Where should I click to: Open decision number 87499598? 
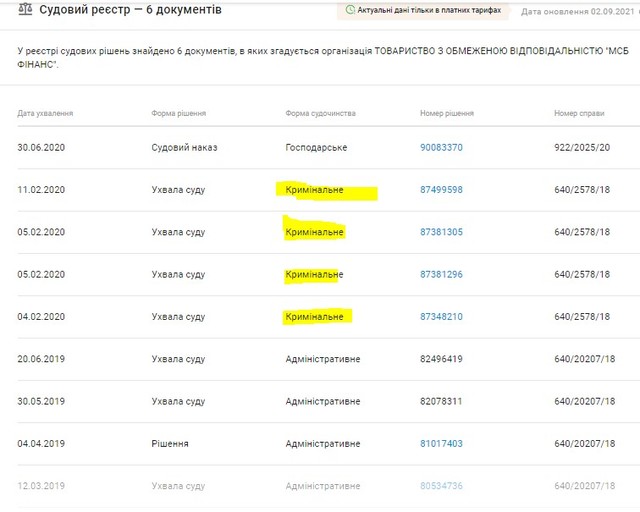click(x=441, y=190)
